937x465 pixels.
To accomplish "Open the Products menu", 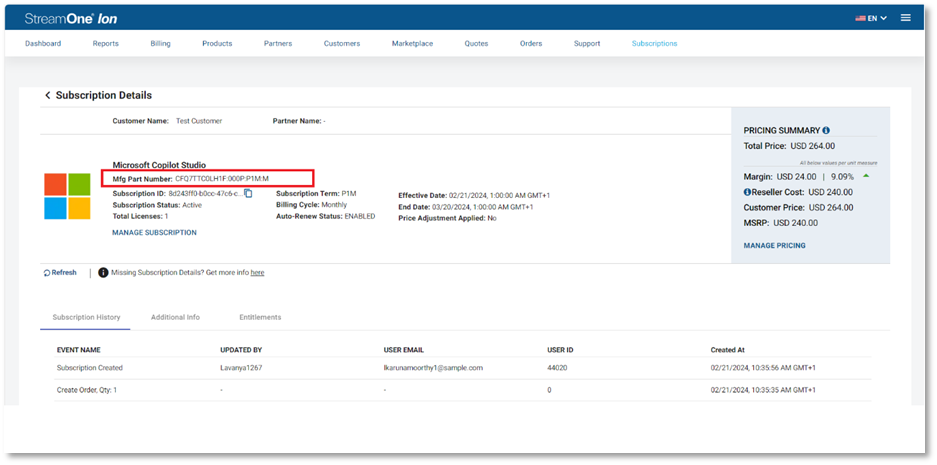I will pyautogui.click(x=217, y=44).
